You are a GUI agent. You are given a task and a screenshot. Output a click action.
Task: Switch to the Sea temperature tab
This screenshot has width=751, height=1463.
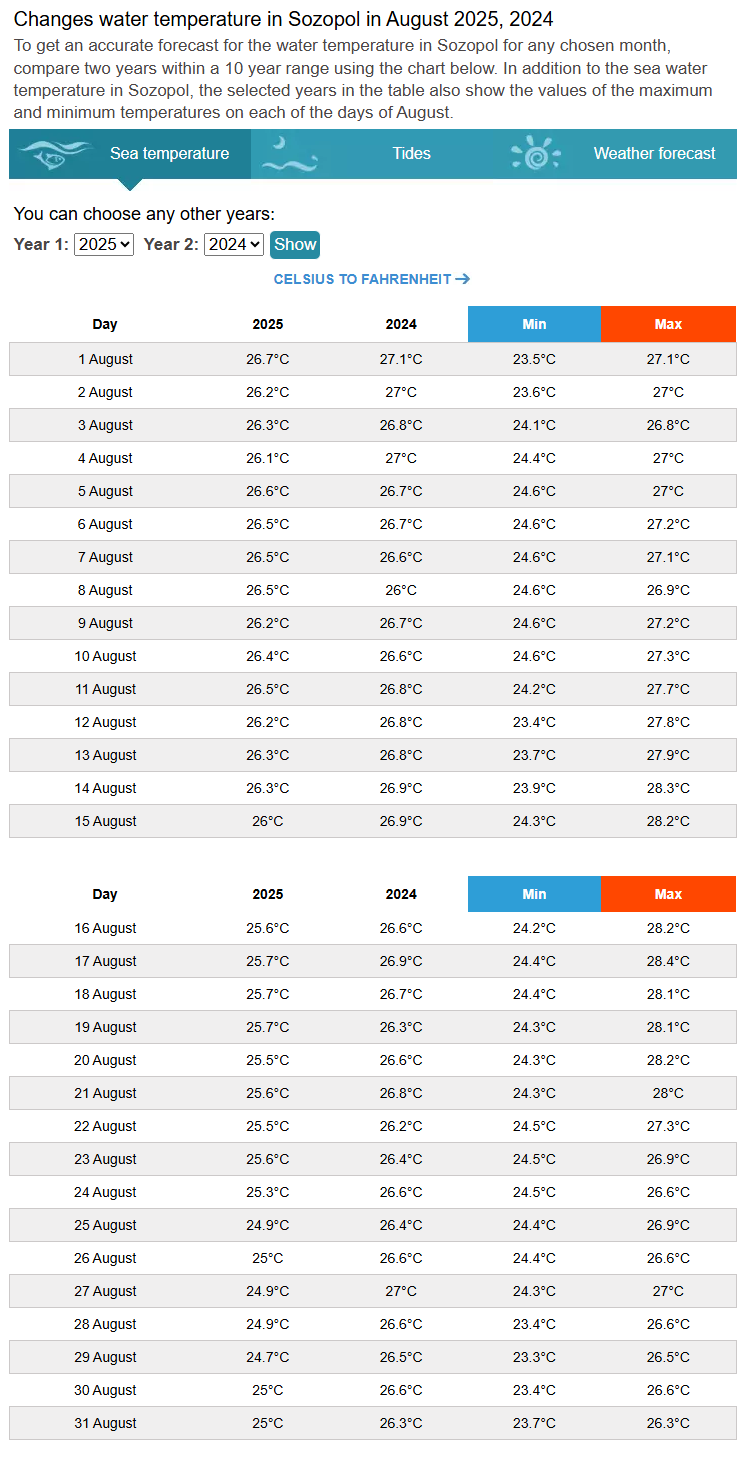pyautogui.click(x=169, y=154)
